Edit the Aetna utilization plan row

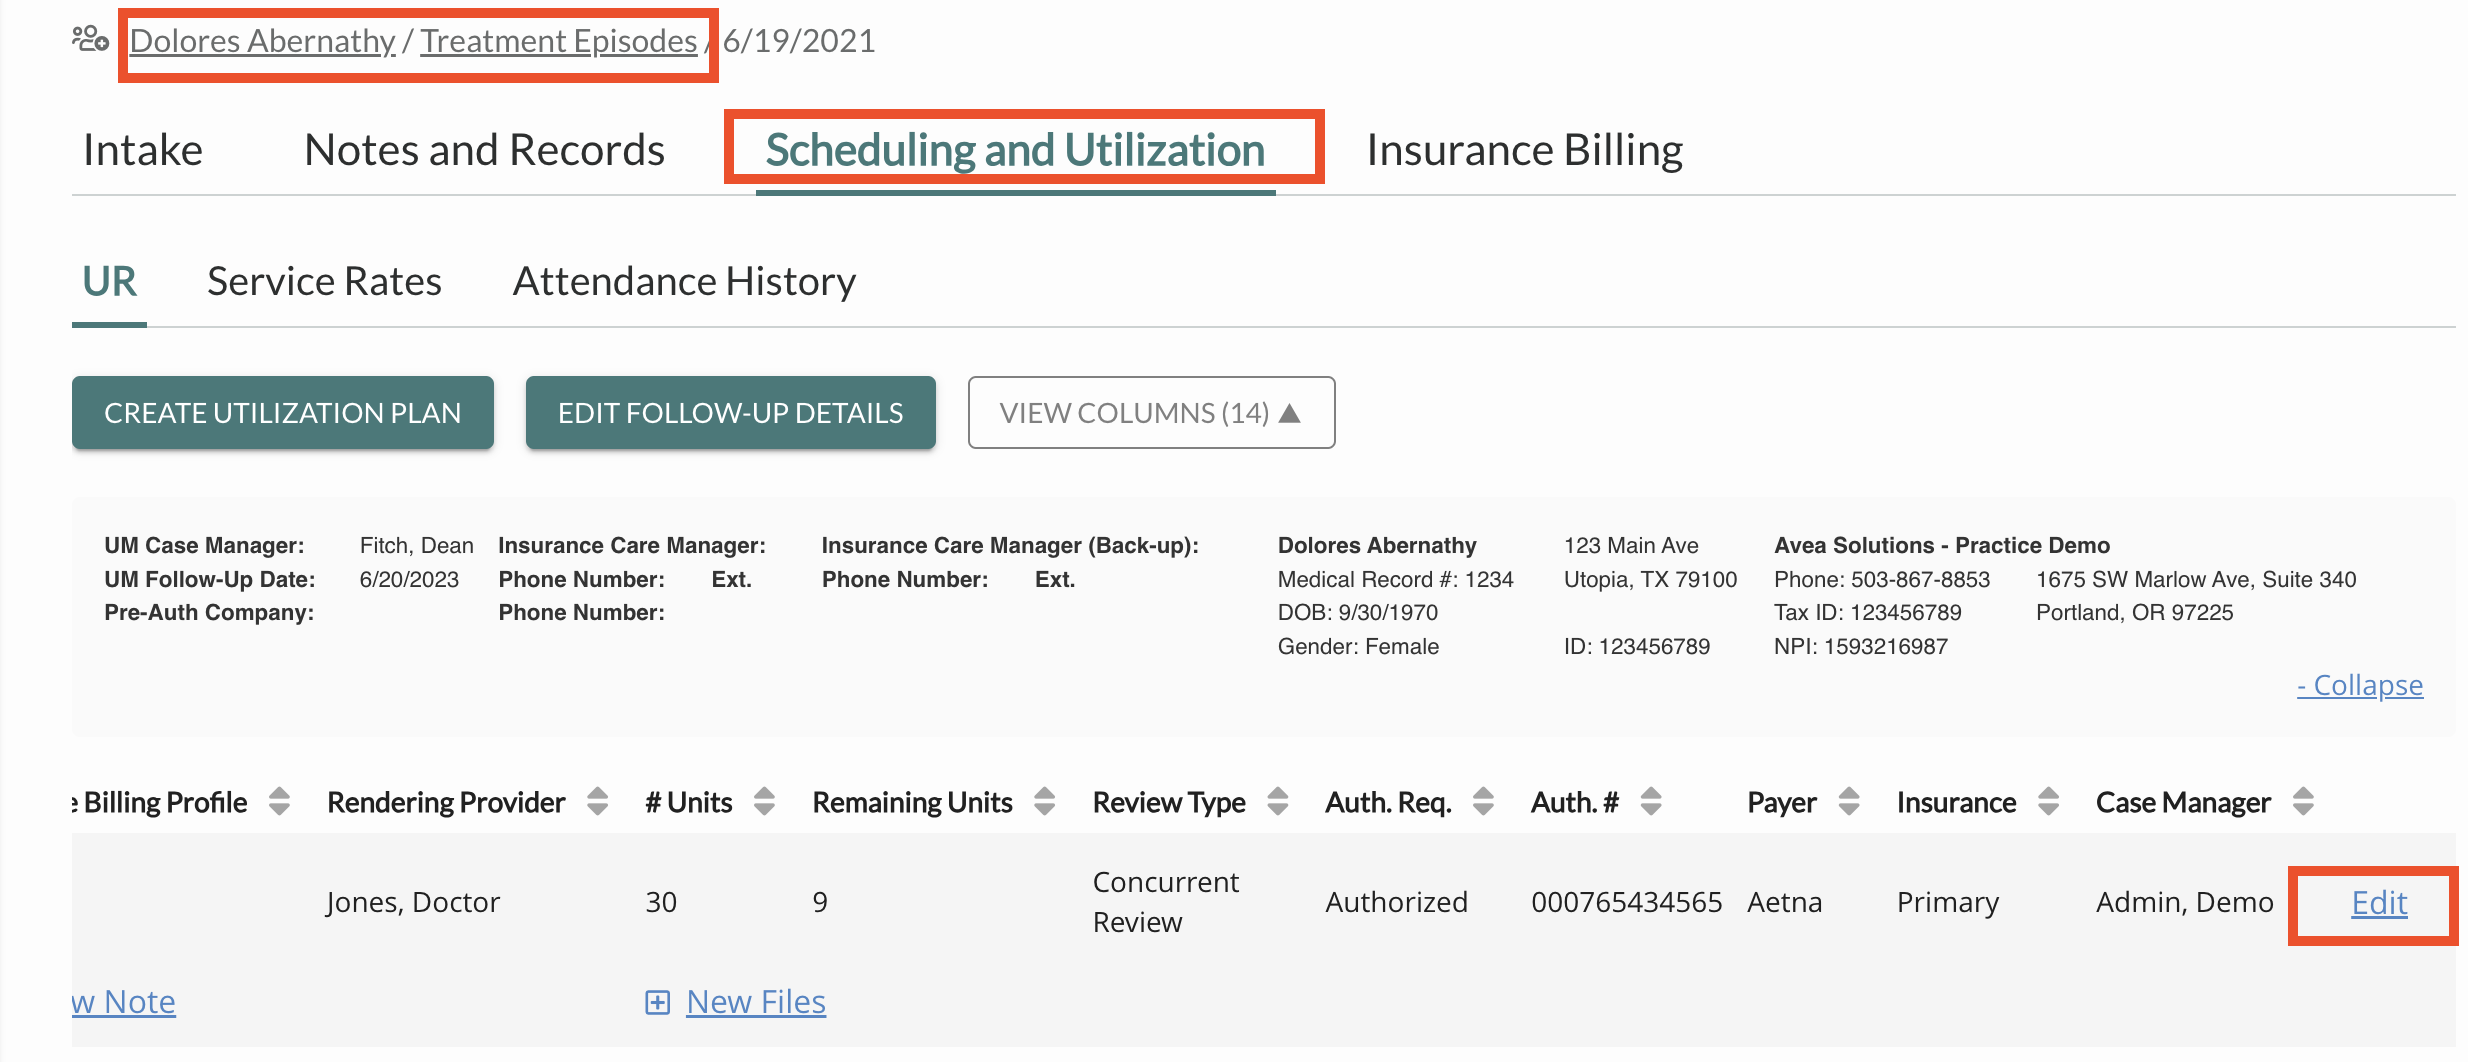pyautogui.click(x=2378, y=902)
